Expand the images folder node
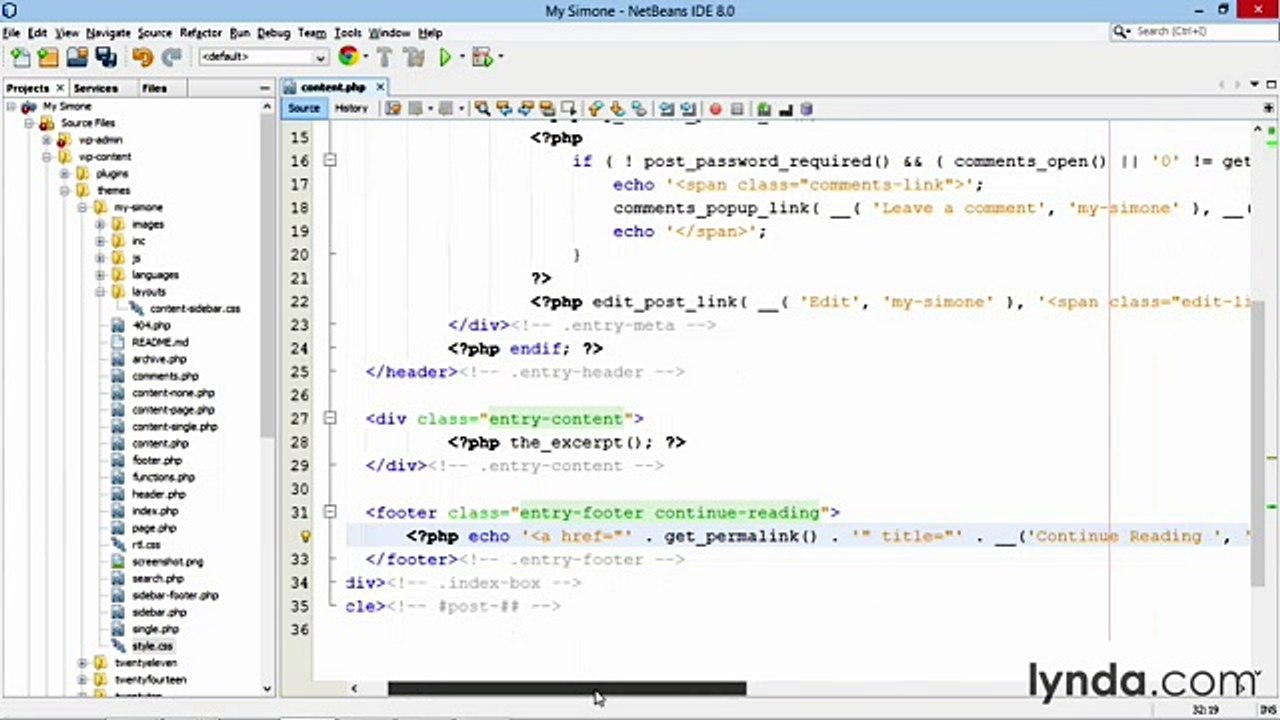This screenshot has width=1280, height=720. pyautogui.click(x=100, y=224)
